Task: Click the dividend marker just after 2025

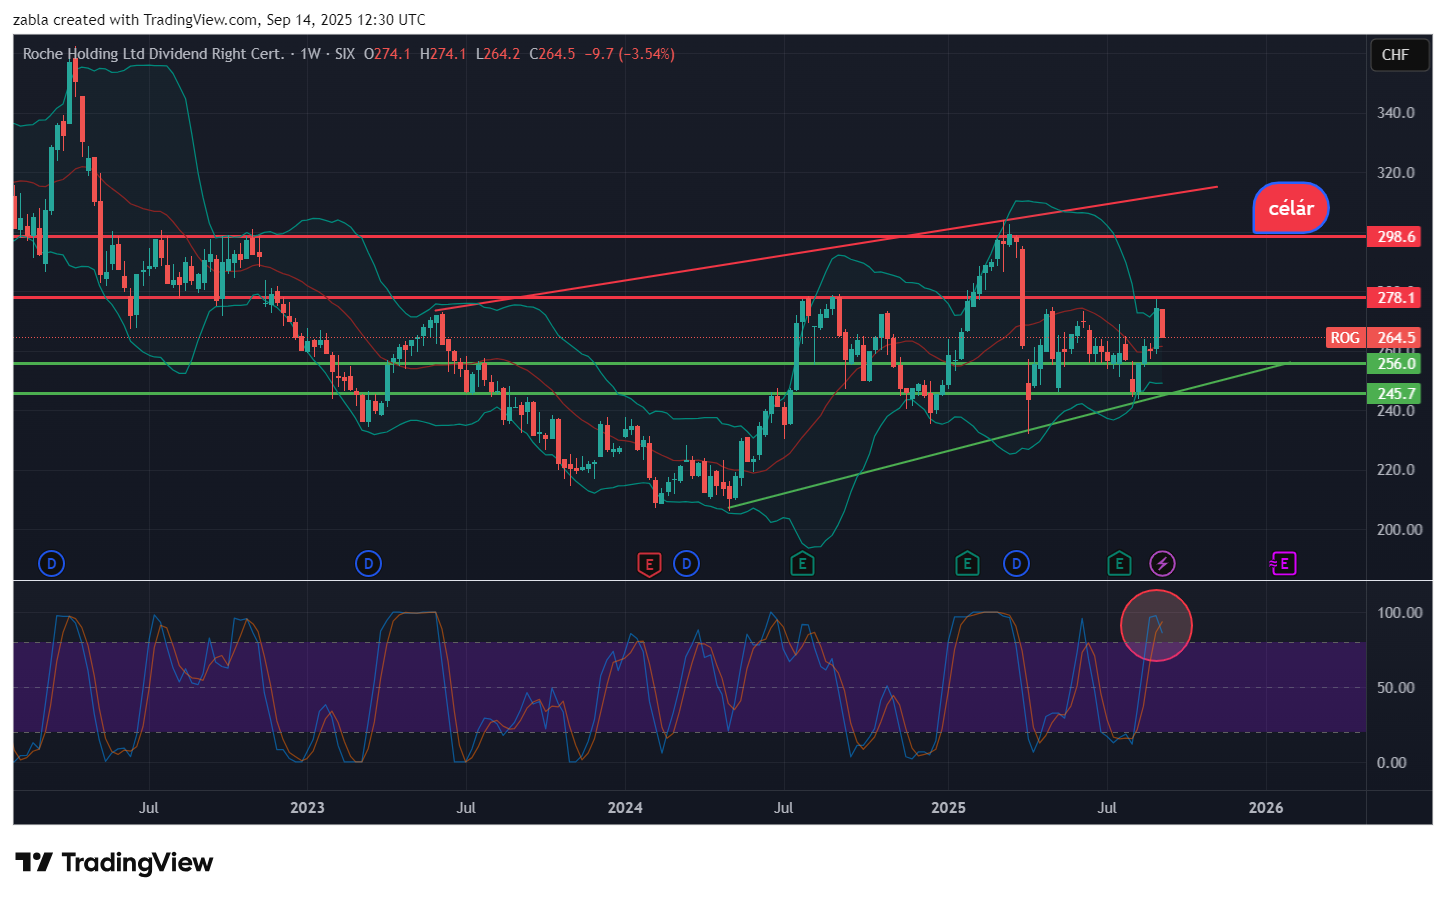Action: point(1016,564)
